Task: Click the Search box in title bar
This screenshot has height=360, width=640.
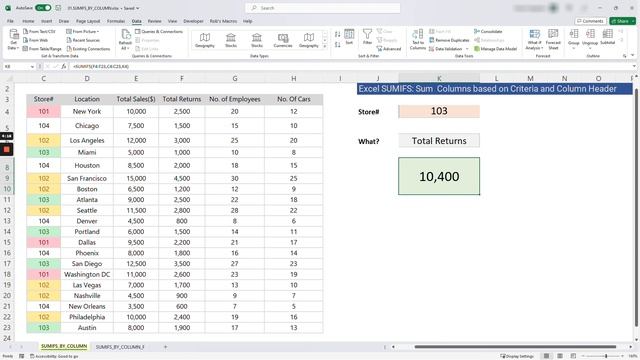Action: (323, 8)
